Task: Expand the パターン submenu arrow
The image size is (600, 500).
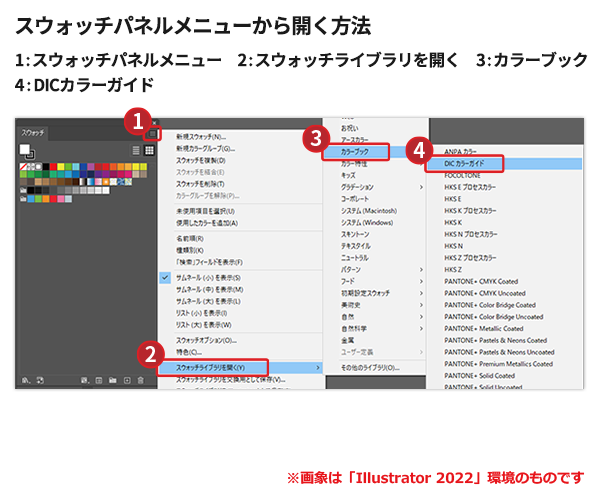Action: (x=421, y=270)
